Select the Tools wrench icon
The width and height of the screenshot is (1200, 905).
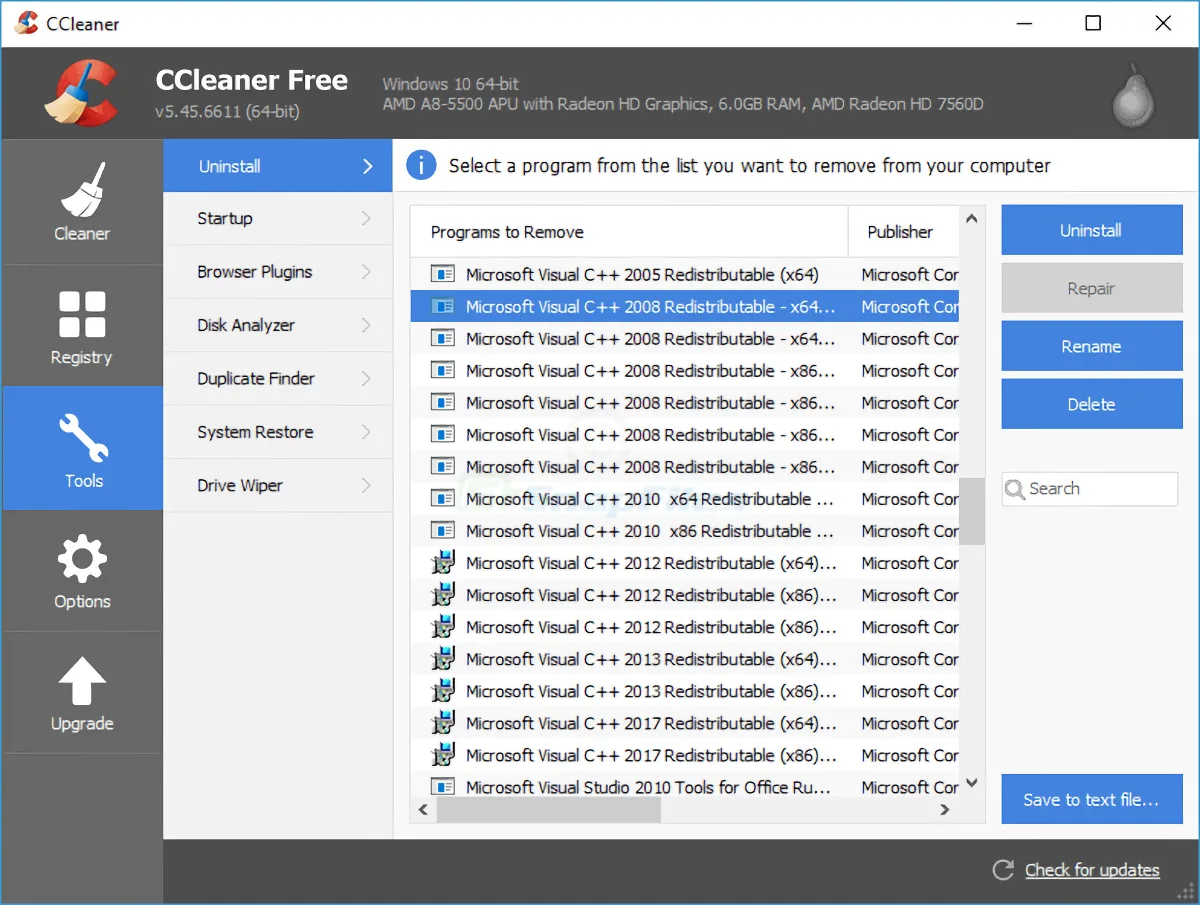pos(82,438)
